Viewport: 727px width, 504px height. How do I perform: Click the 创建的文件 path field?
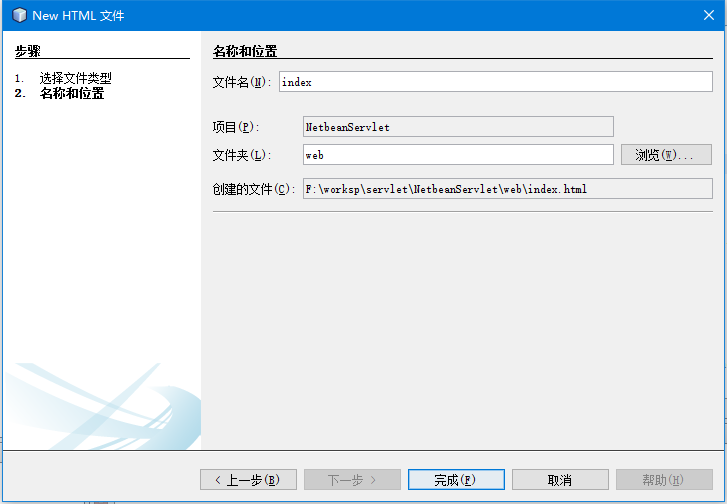click(x=507, y=189)
